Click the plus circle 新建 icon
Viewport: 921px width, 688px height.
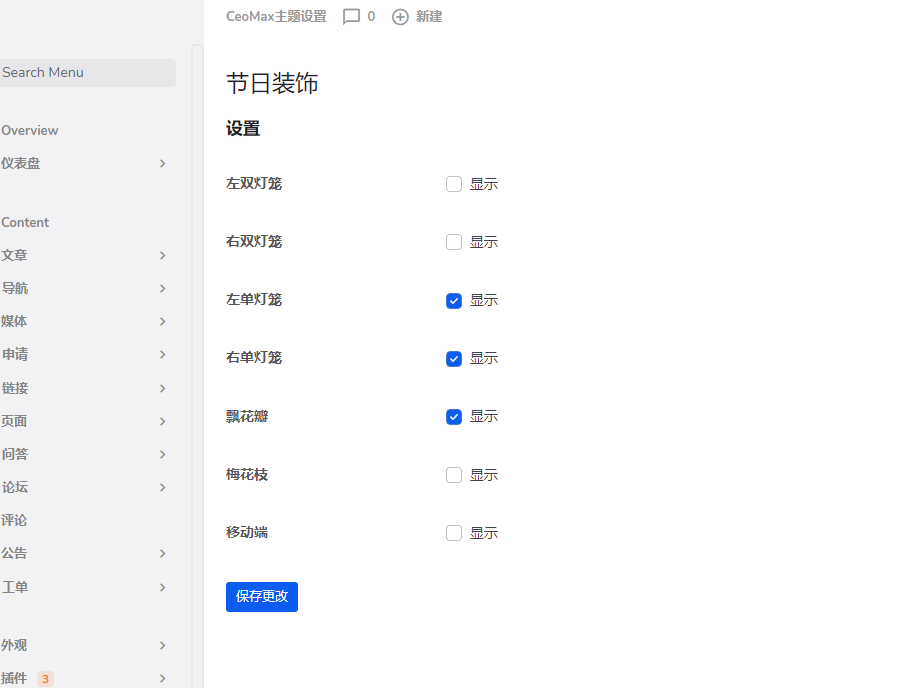coord(400,17)
